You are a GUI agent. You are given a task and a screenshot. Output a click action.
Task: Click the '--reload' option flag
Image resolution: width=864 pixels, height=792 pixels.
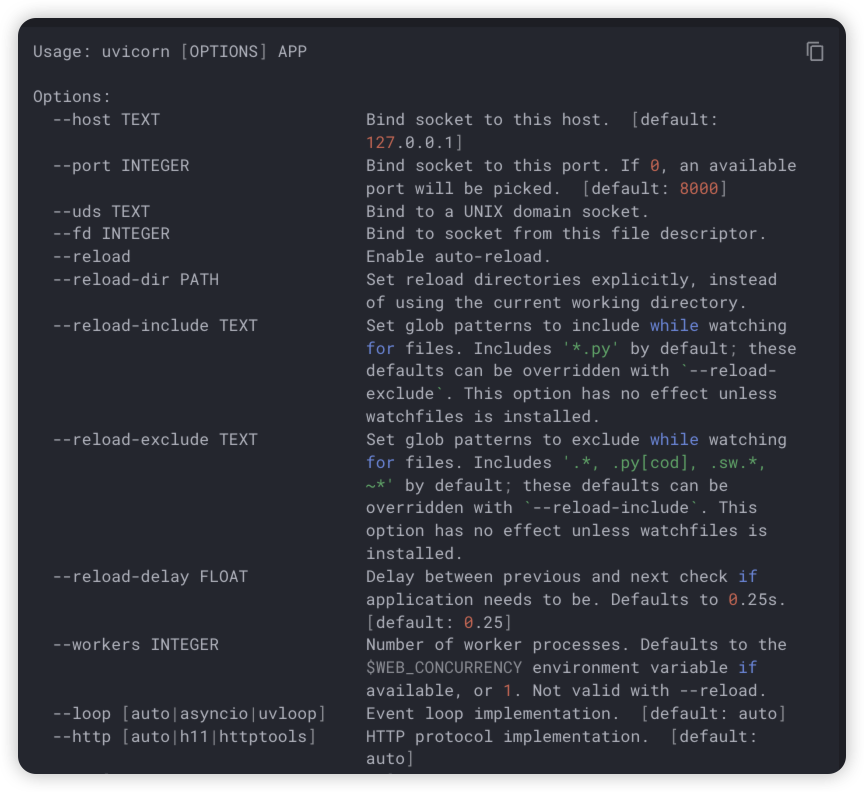point(91,257)
